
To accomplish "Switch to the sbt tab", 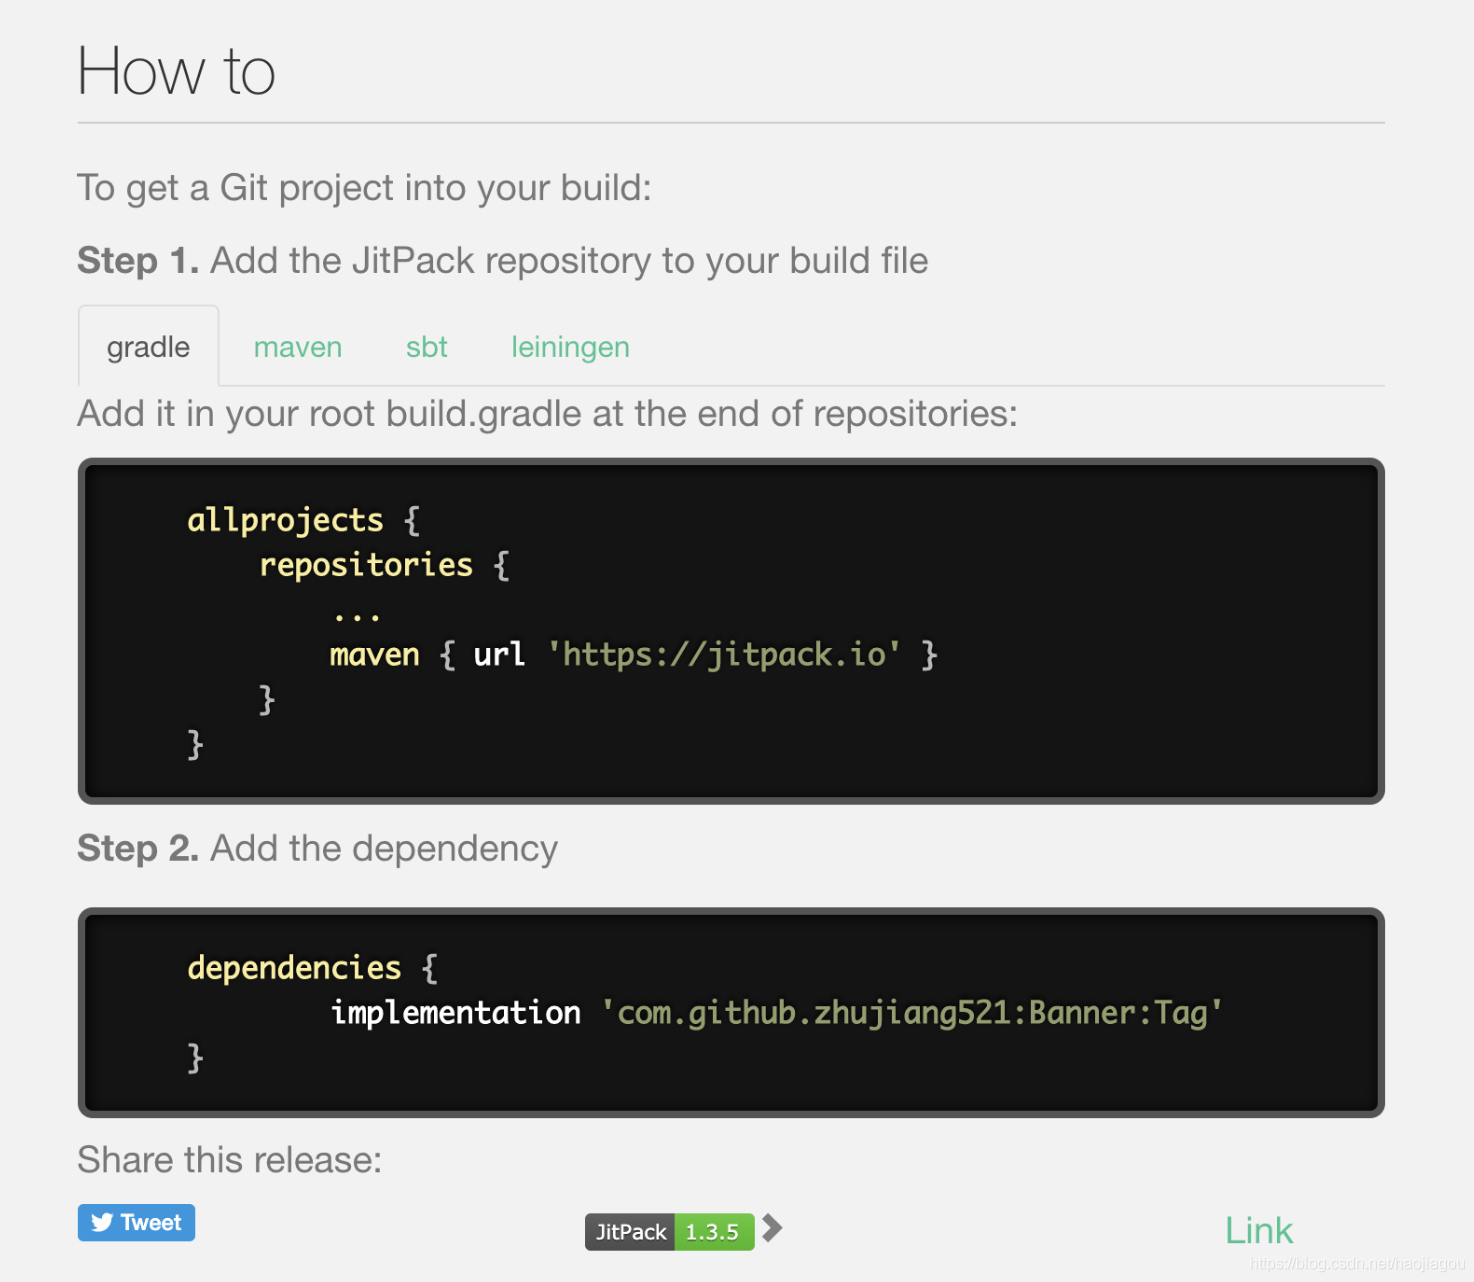I will click(x=426, y=347).
